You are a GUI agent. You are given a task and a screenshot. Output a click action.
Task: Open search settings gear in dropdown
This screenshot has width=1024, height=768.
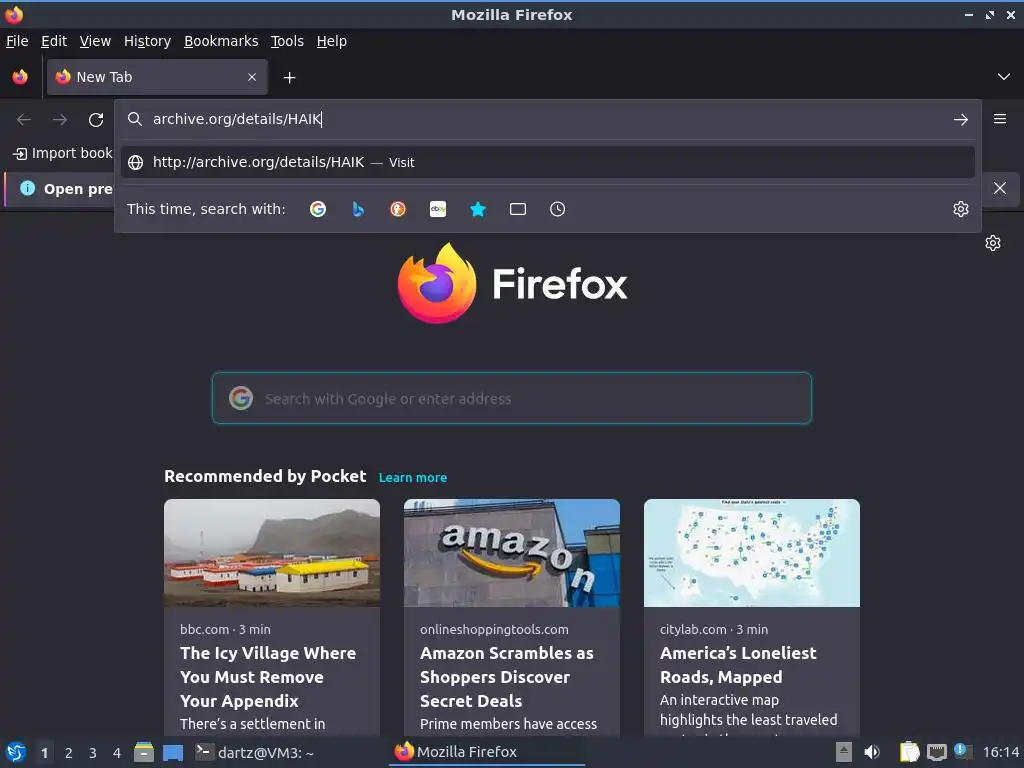pos(961,209)
